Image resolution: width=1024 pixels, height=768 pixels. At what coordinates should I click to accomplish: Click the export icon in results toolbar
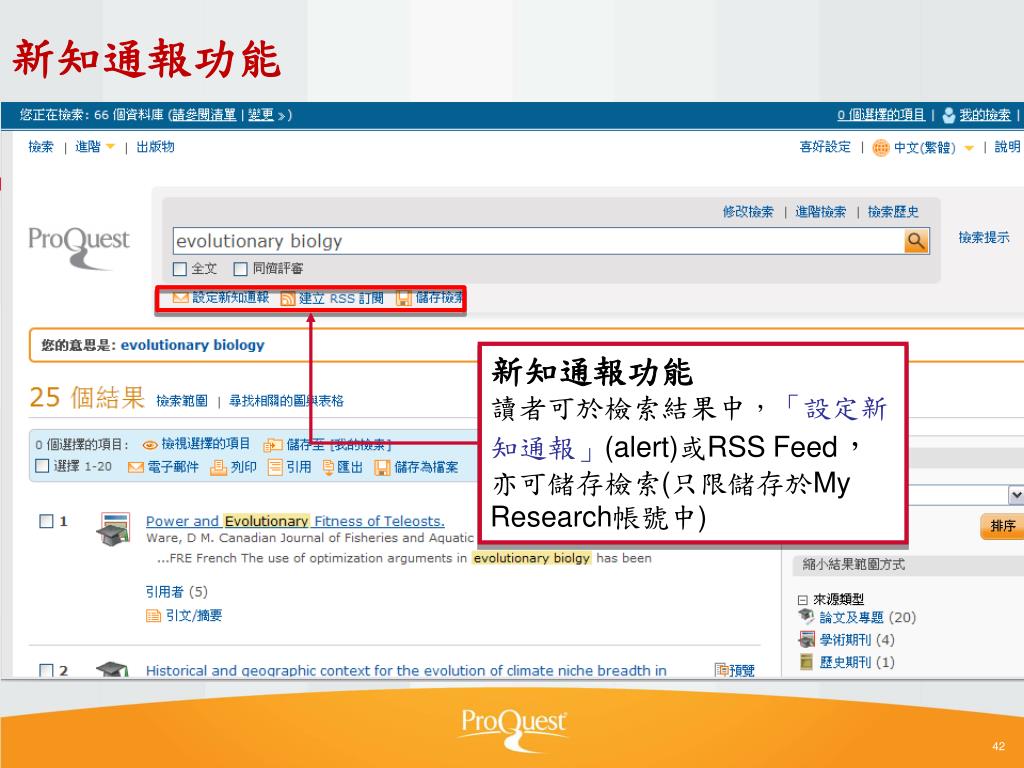point(328,467)
